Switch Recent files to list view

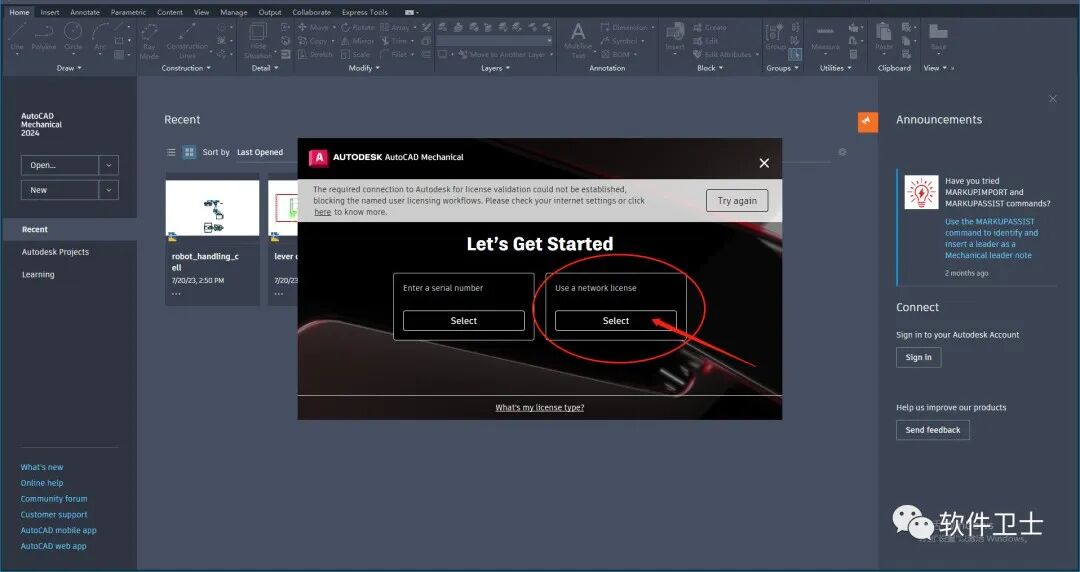[172, 152]
